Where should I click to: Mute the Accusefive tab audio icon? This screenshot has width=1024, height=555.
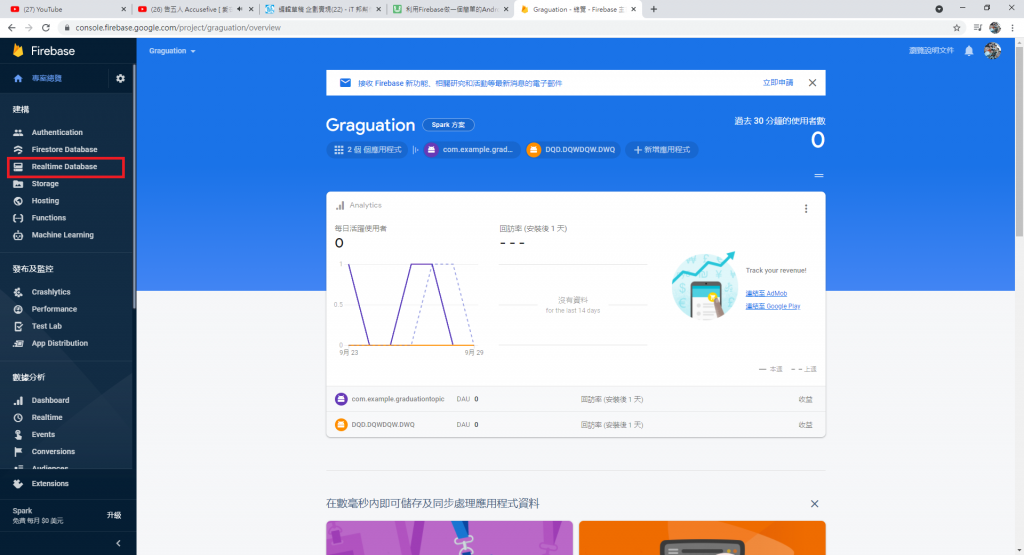pos(239,9)
